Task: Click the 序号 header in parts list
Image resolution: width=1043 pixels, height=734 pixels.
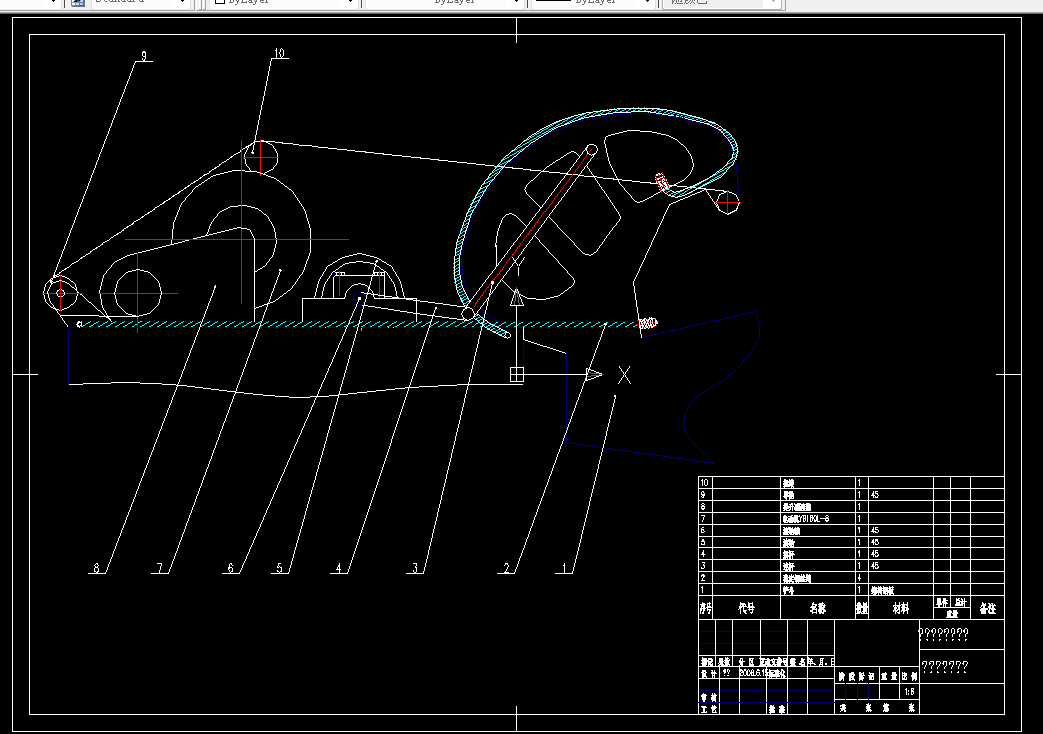Action: click(706, 608)
